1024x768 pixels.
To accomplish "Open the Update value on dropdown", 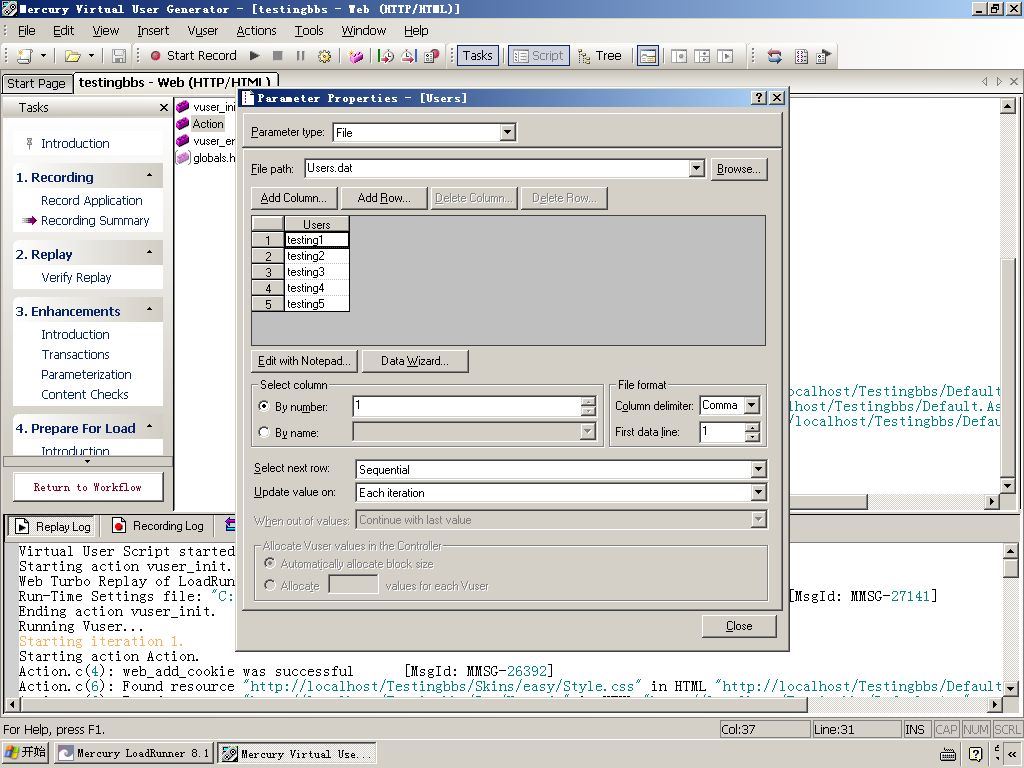I will pyautogui.click(x=758, y=492).
